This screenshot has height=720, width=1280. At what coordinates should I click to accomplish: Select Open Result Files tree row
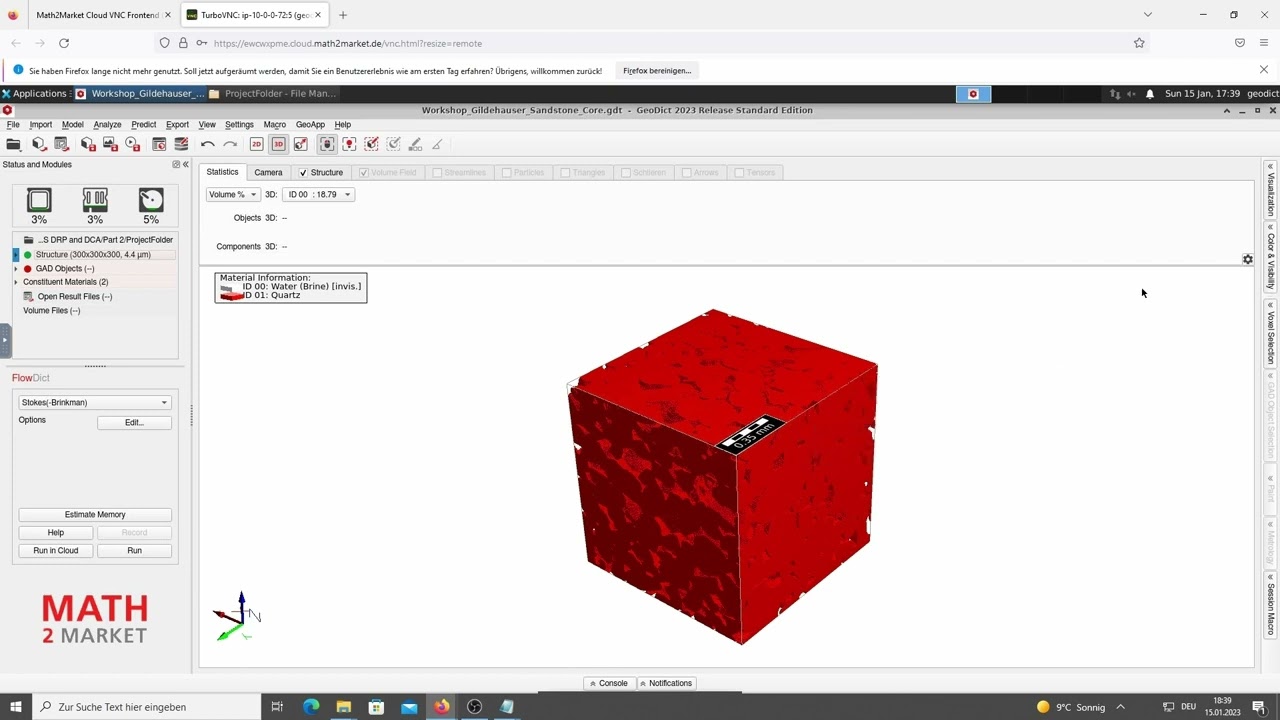click(x=67, y=297)
